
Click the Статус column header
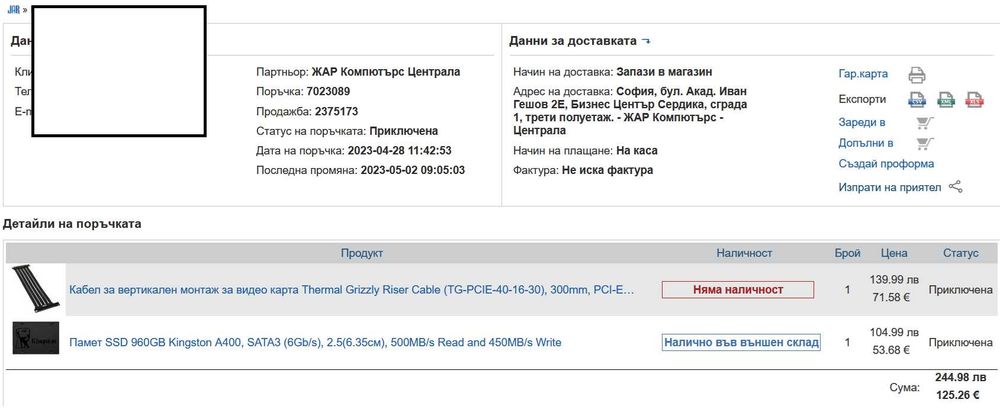coord(960,253)
